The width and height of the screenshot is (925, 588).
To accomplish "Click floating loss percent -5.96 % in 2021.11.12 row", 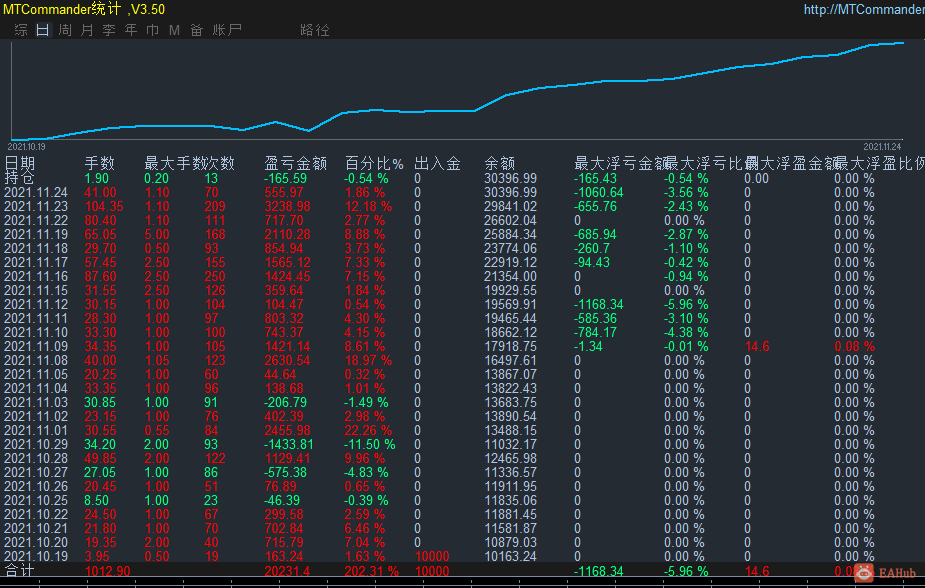I will 686,304.
